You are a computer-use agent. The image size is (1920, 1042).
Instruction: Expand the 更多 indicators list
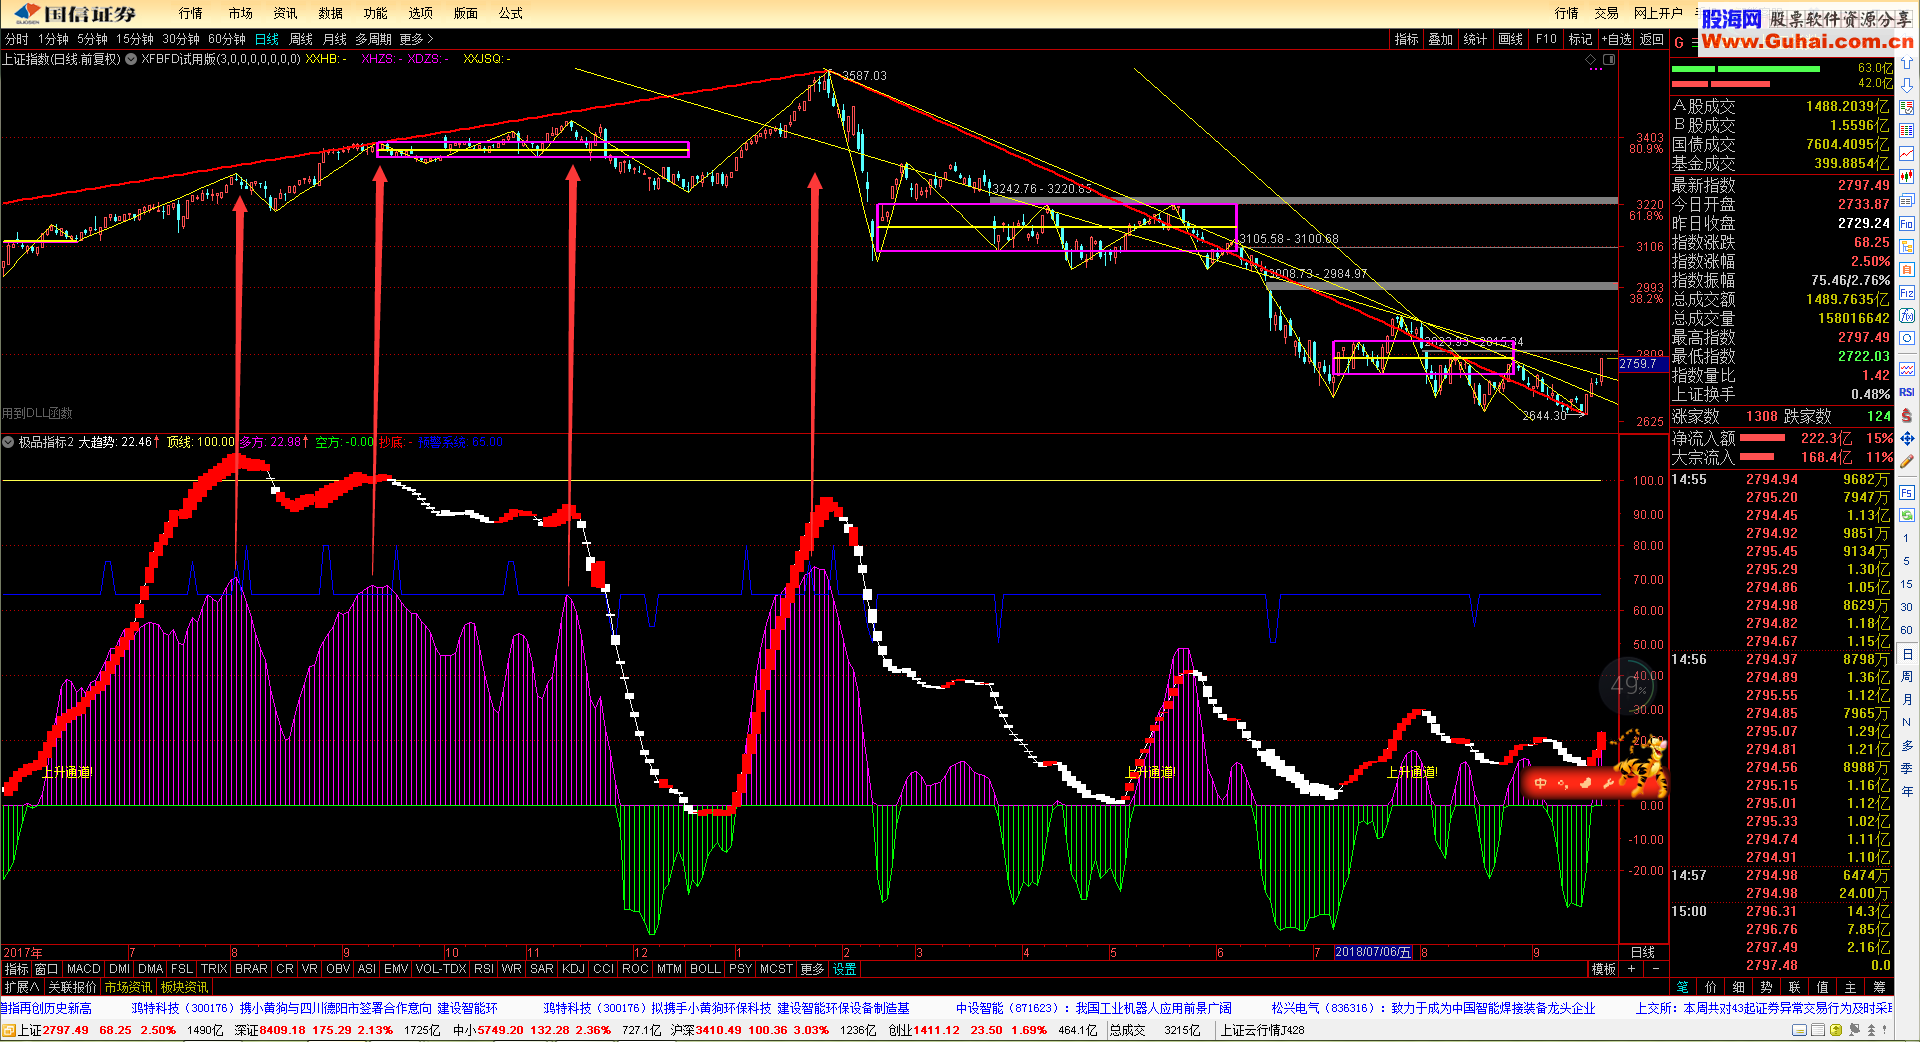pyautogui.click(x=812, y=969)
